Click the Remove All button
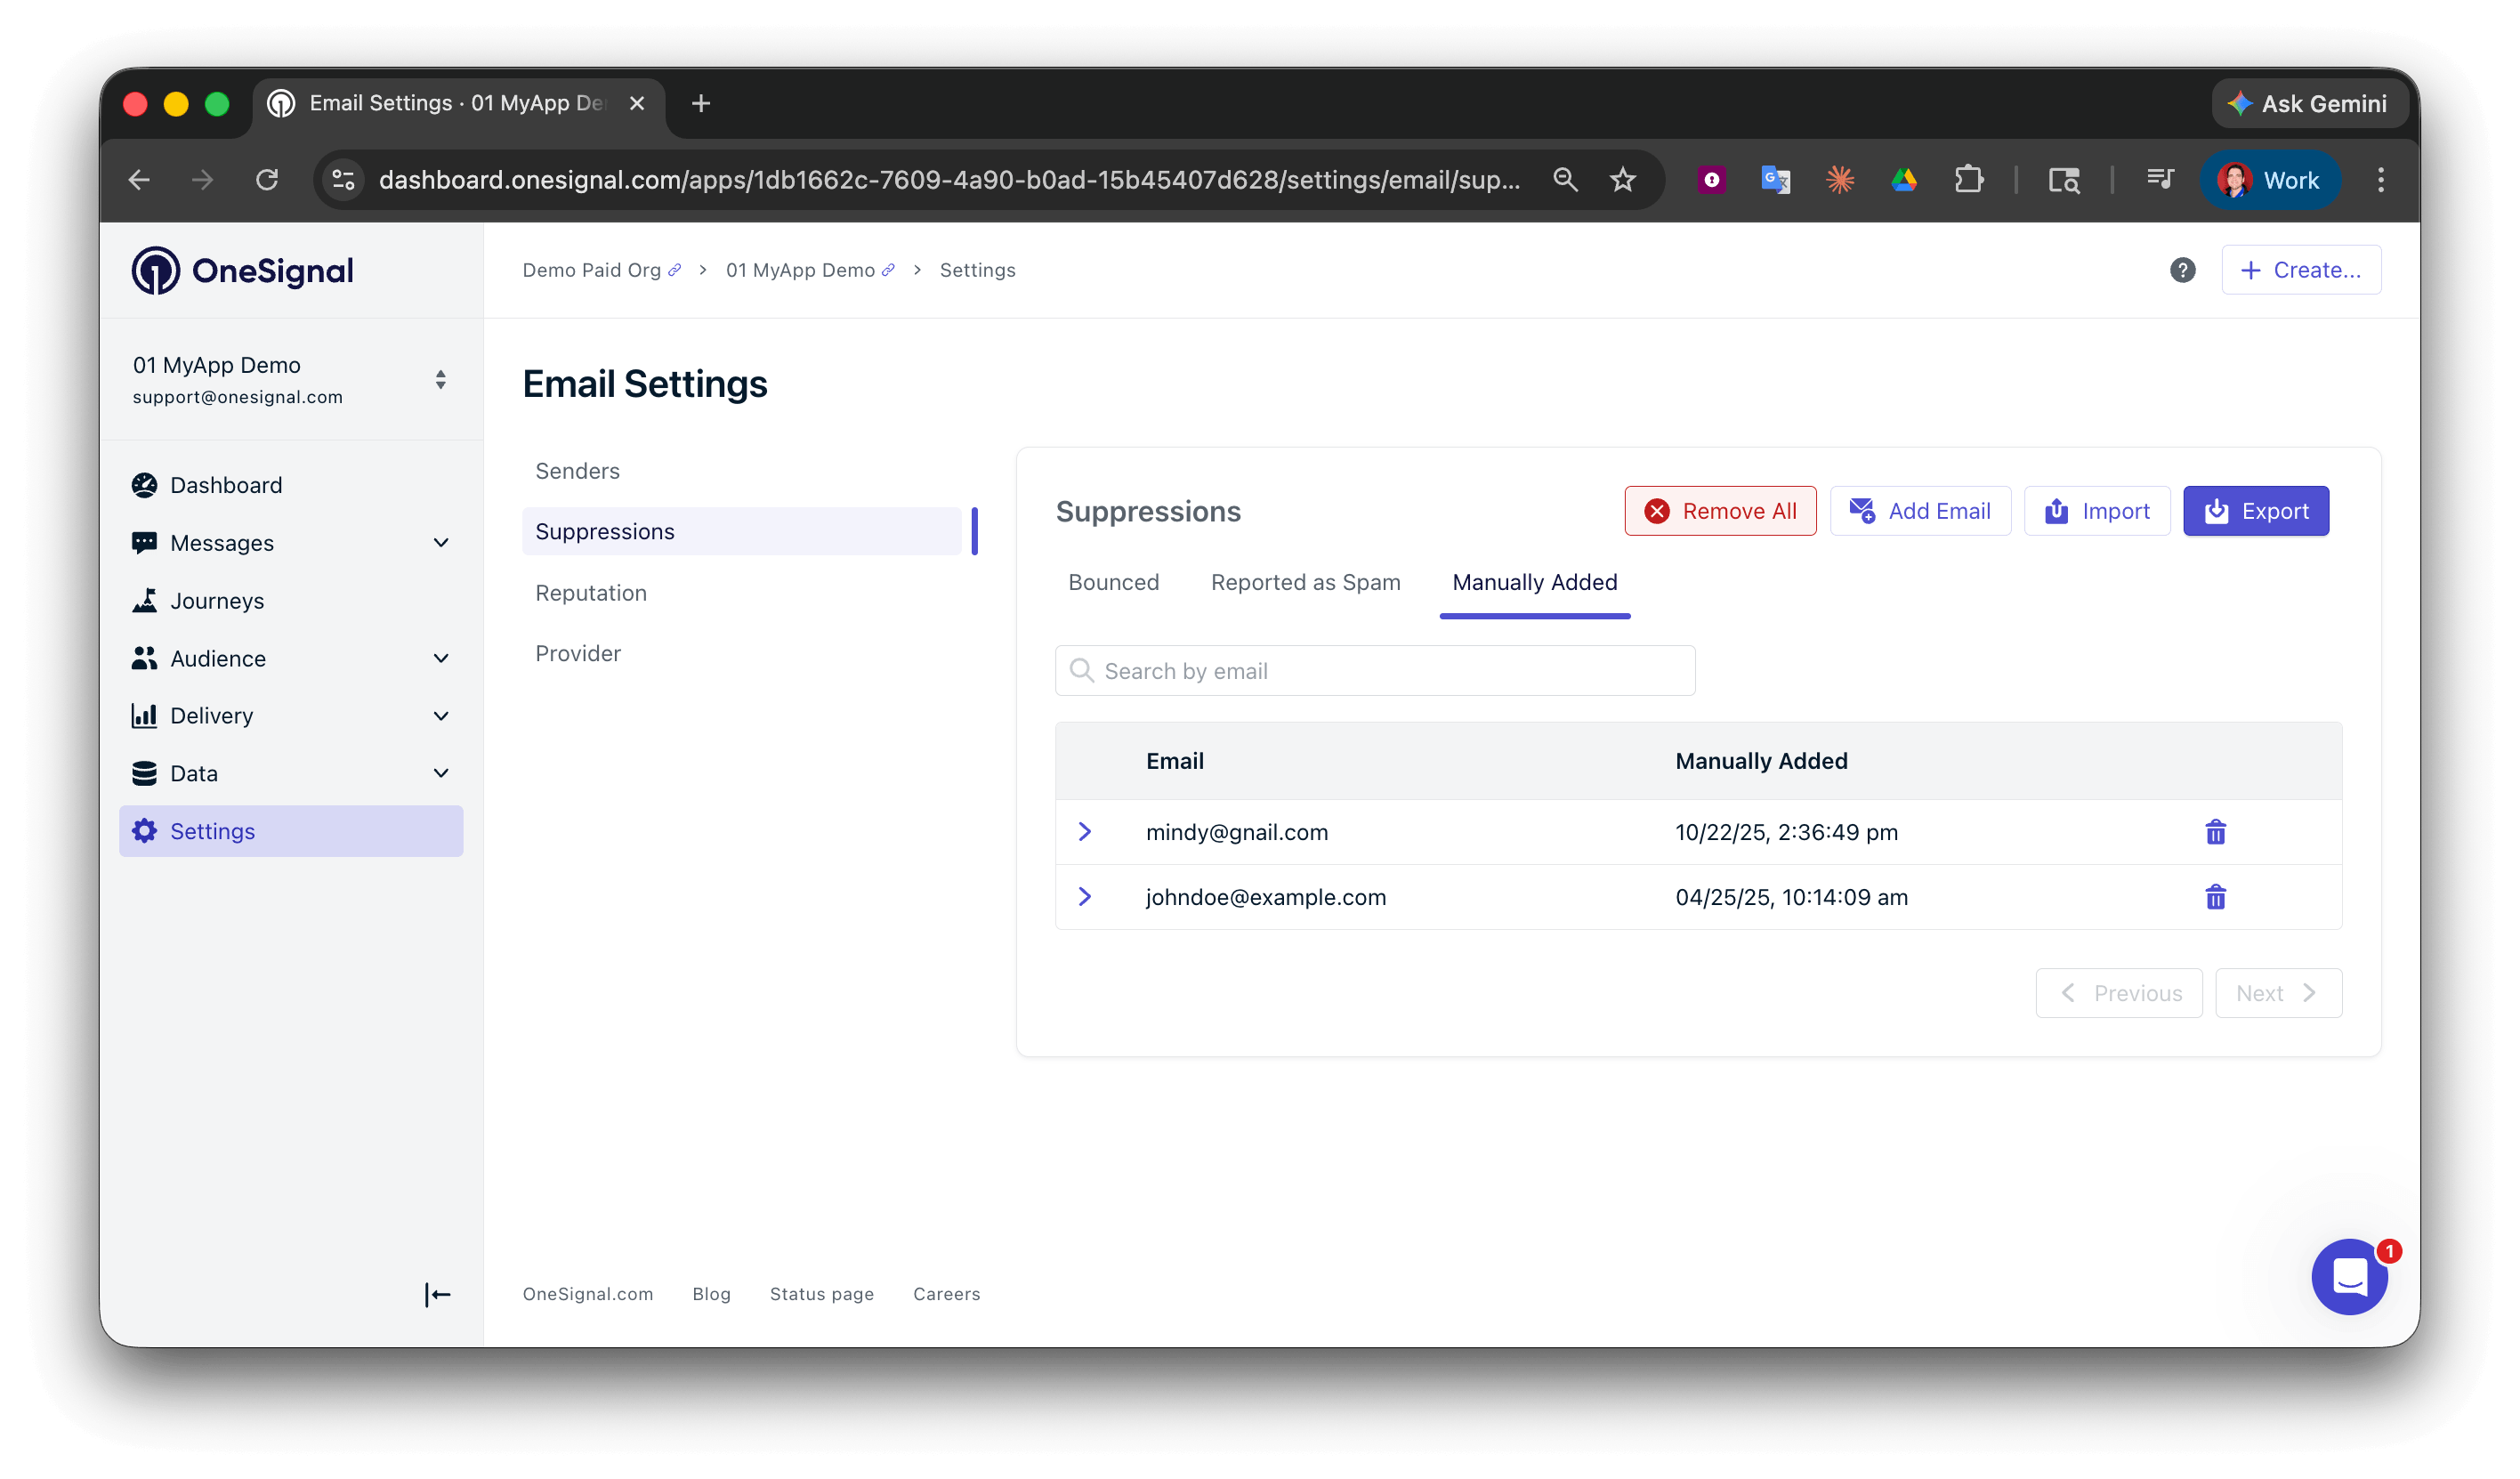The height and width of the screenshot is (1479, 2520). pos(1719,510)
